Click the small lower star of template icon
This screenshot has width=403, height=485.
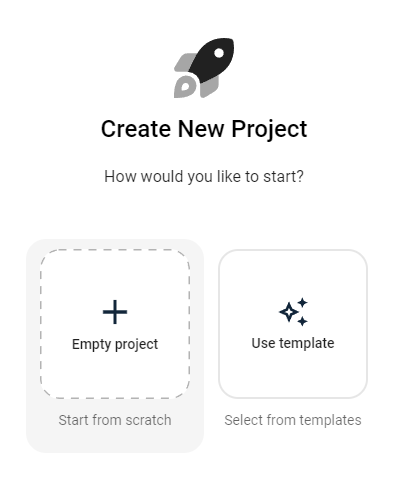pyautogui.click(x=302, y=322)
